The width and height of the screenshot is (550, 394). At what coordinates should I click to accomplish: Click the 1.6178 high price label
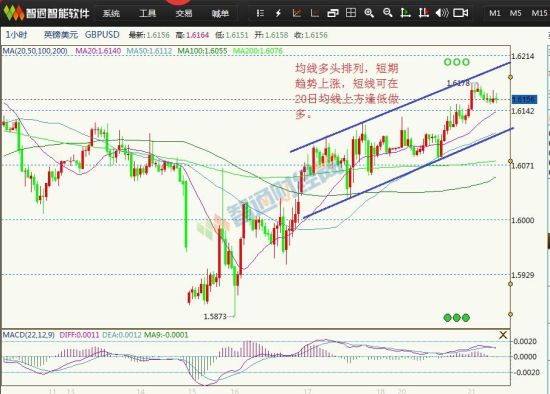click(458, 83)
